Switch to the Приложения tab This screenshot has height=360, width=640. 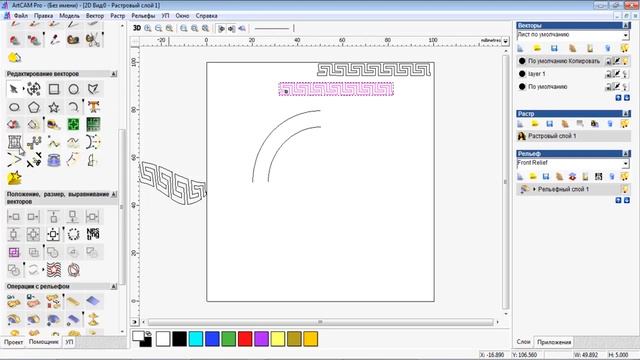point(554,342)
